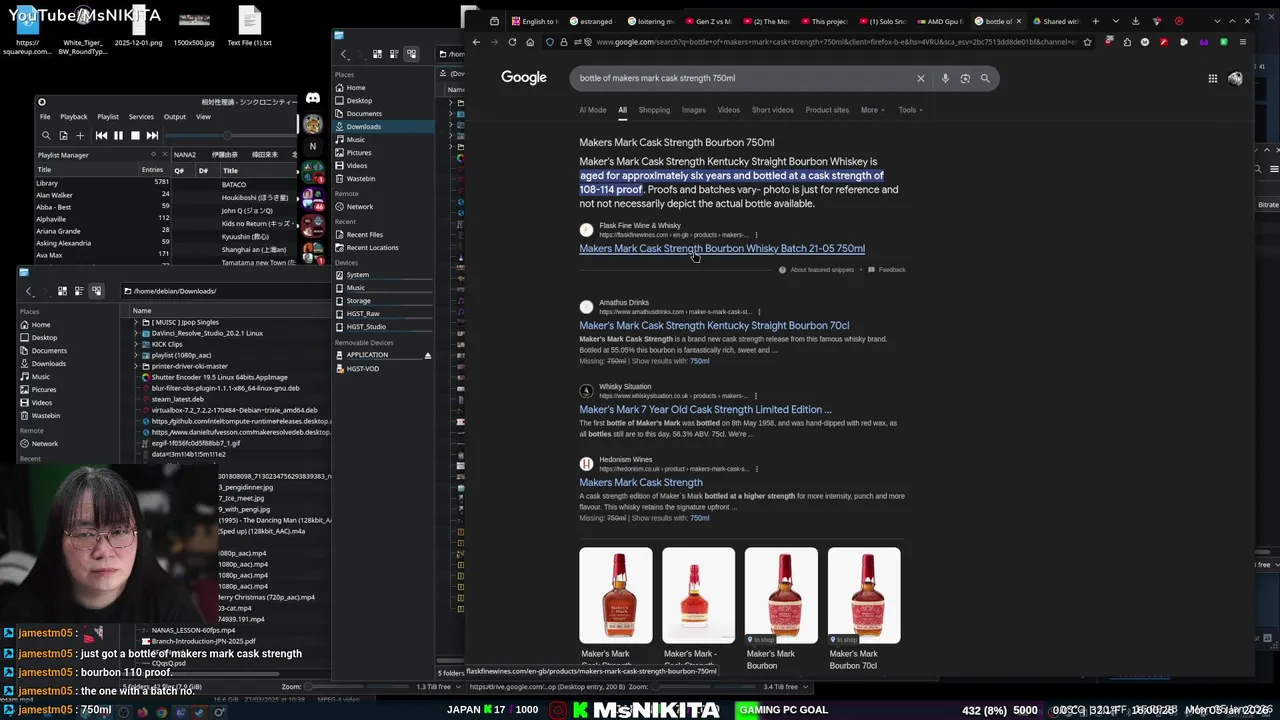Switch to AI Mode in Google
Image resolution: width=1280 pixels, height=720 pixels.
[x=592, y=110]
